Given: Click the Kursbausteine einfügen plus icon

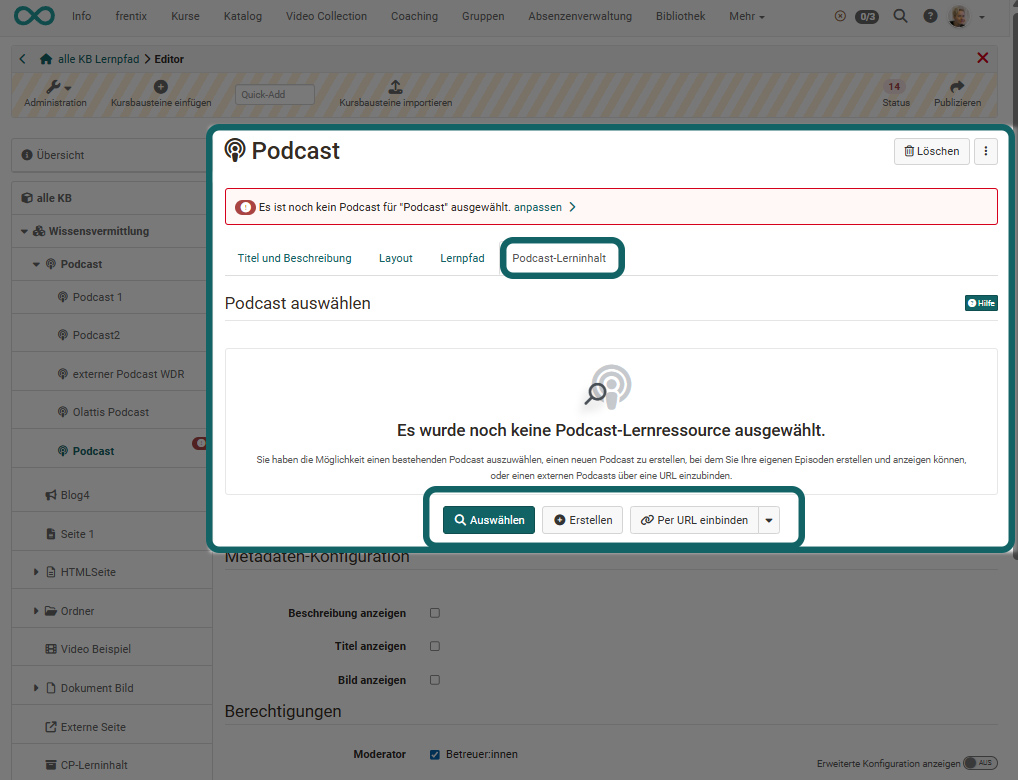Looking at the screenshot, I should 159,88.
